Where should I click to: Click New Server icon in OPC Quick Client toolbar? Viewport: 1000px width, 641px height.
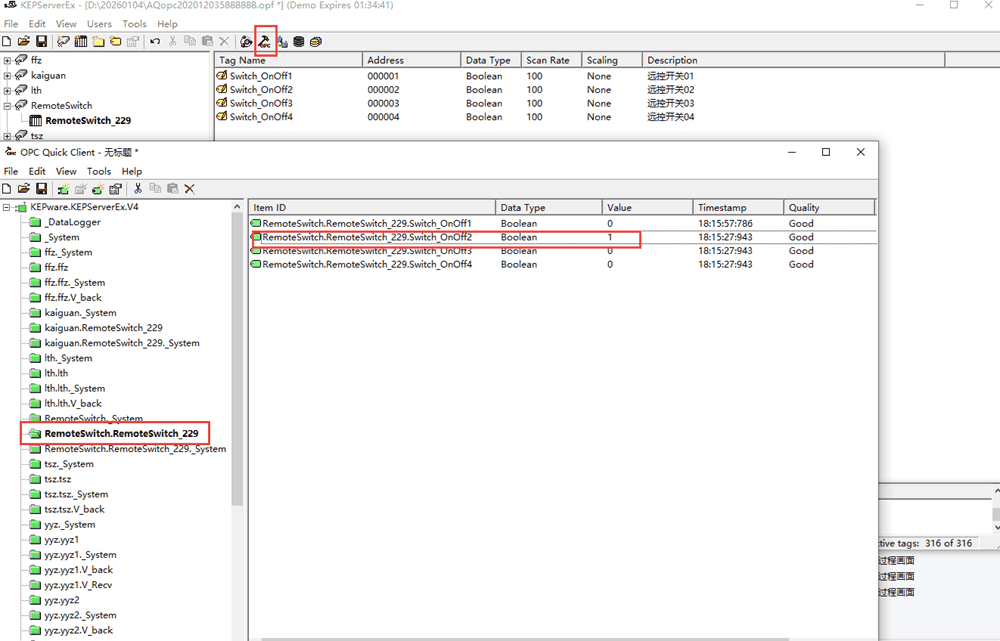click(63, 188)
